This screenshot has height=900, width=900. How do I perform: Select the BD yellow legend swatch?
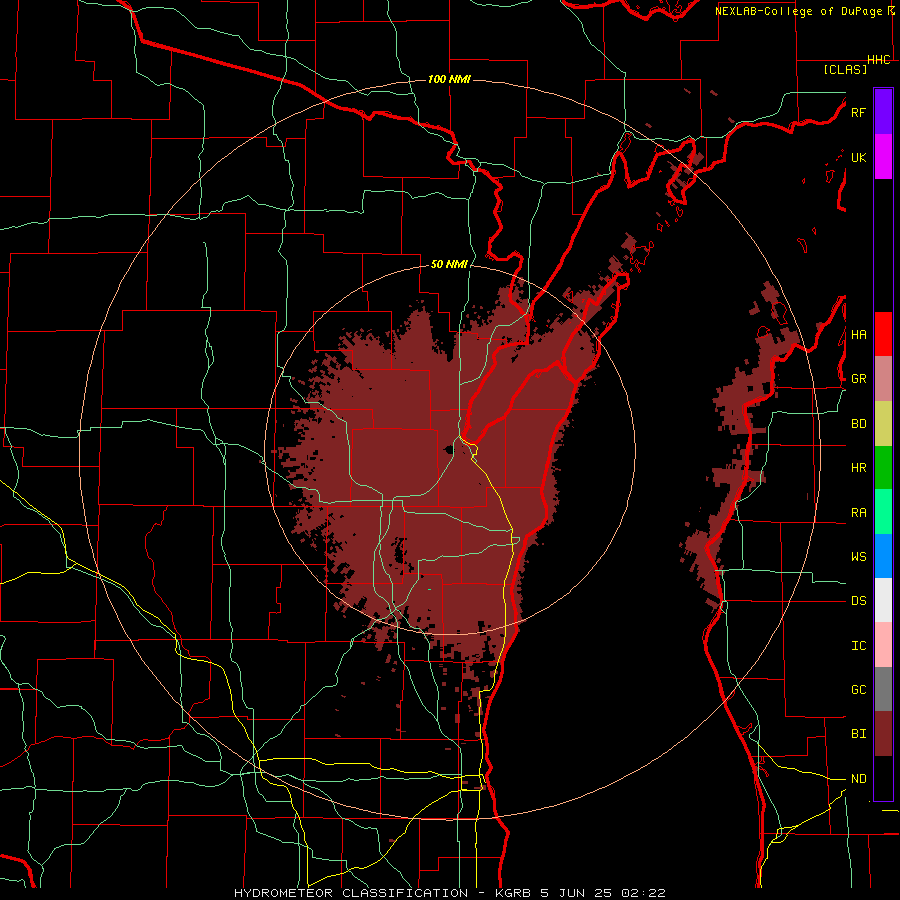pyautogui.click(x=883, y=423)
